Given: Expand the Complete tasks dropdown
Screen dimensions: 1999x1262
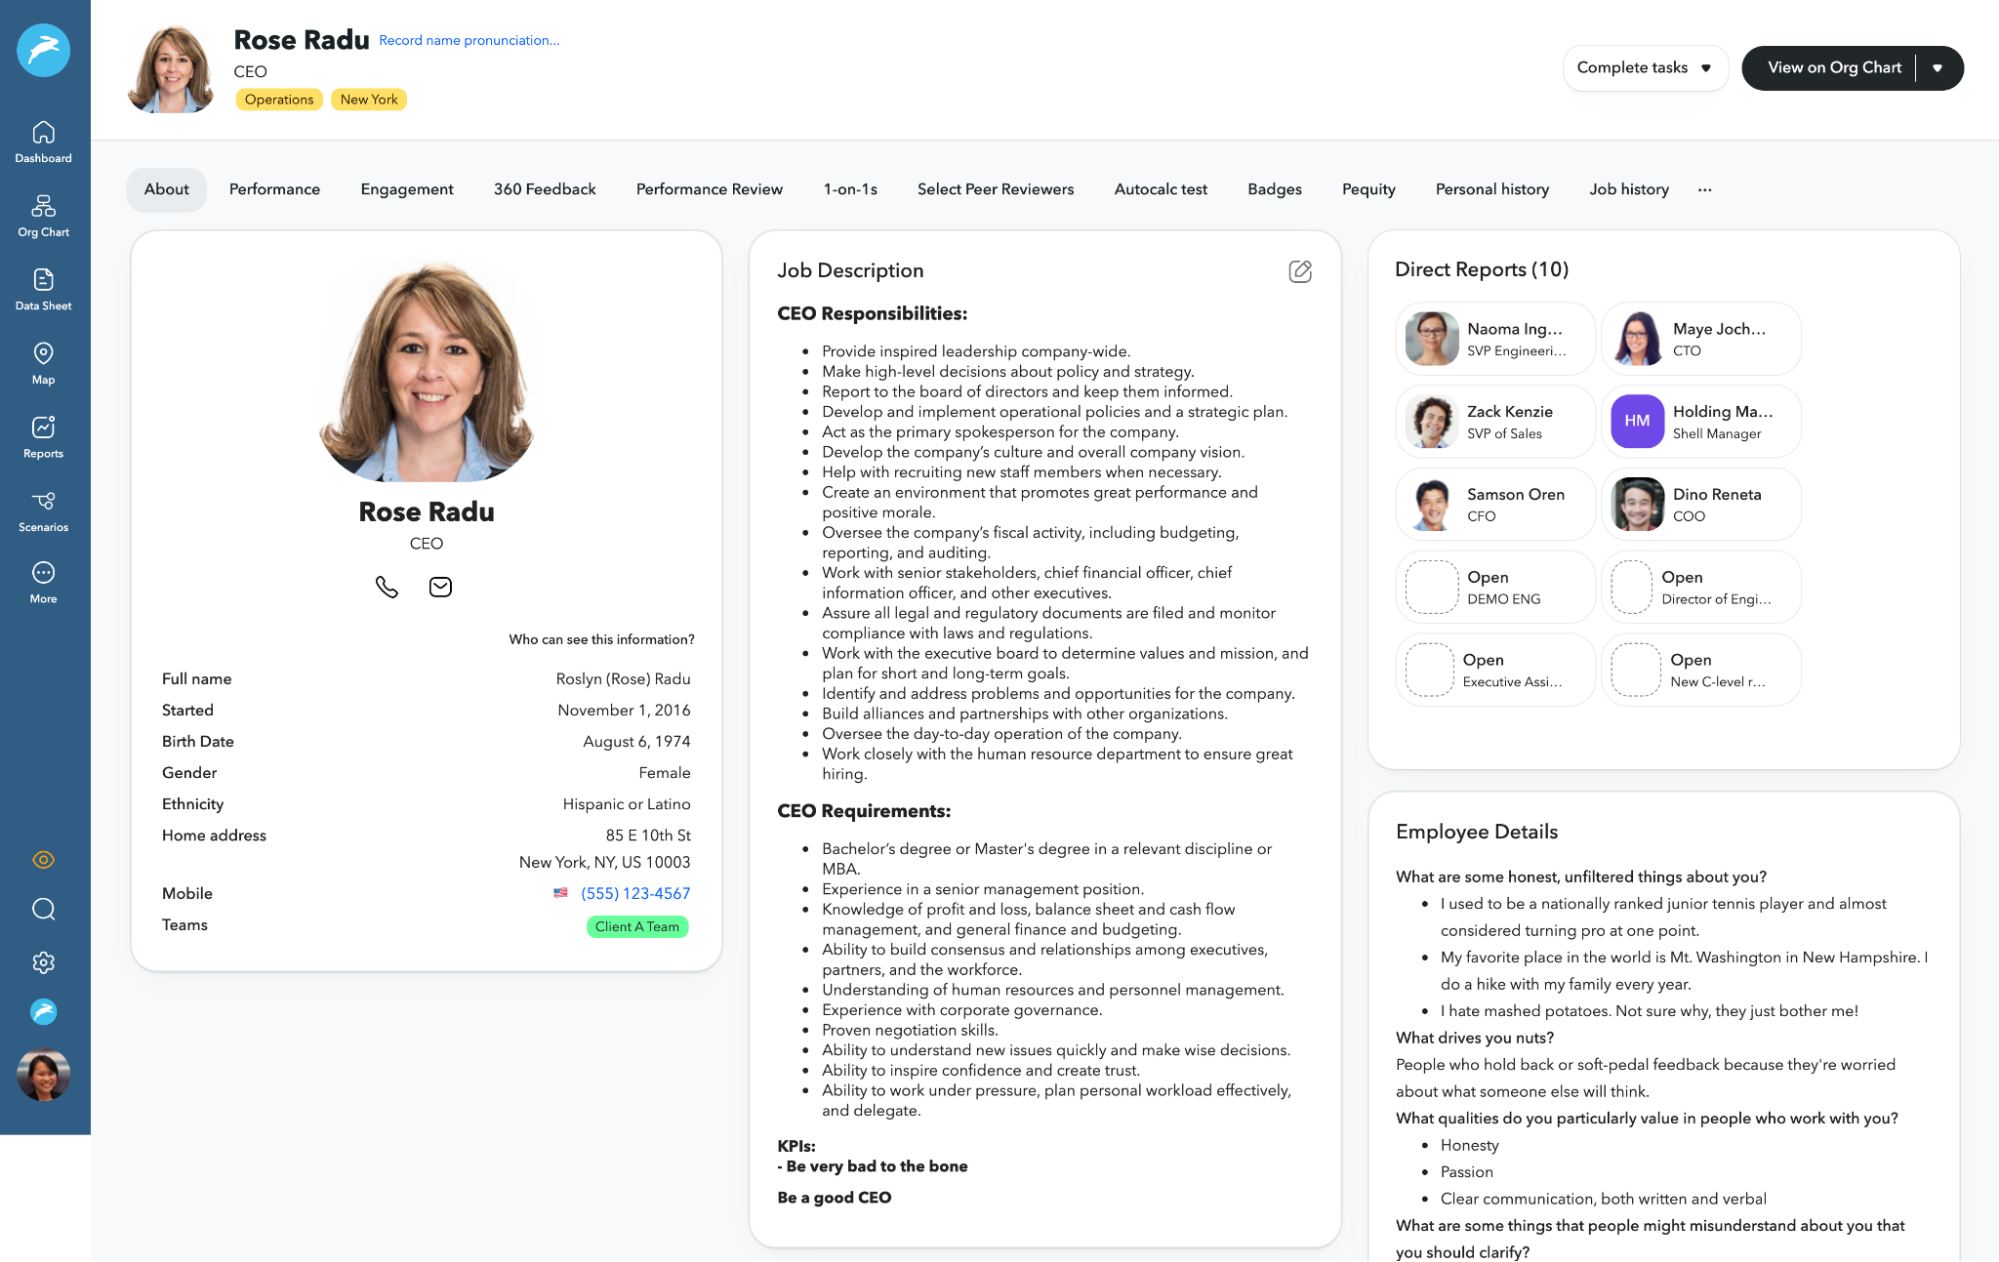Looking at the screenshot, I should tap(1645, 68).
